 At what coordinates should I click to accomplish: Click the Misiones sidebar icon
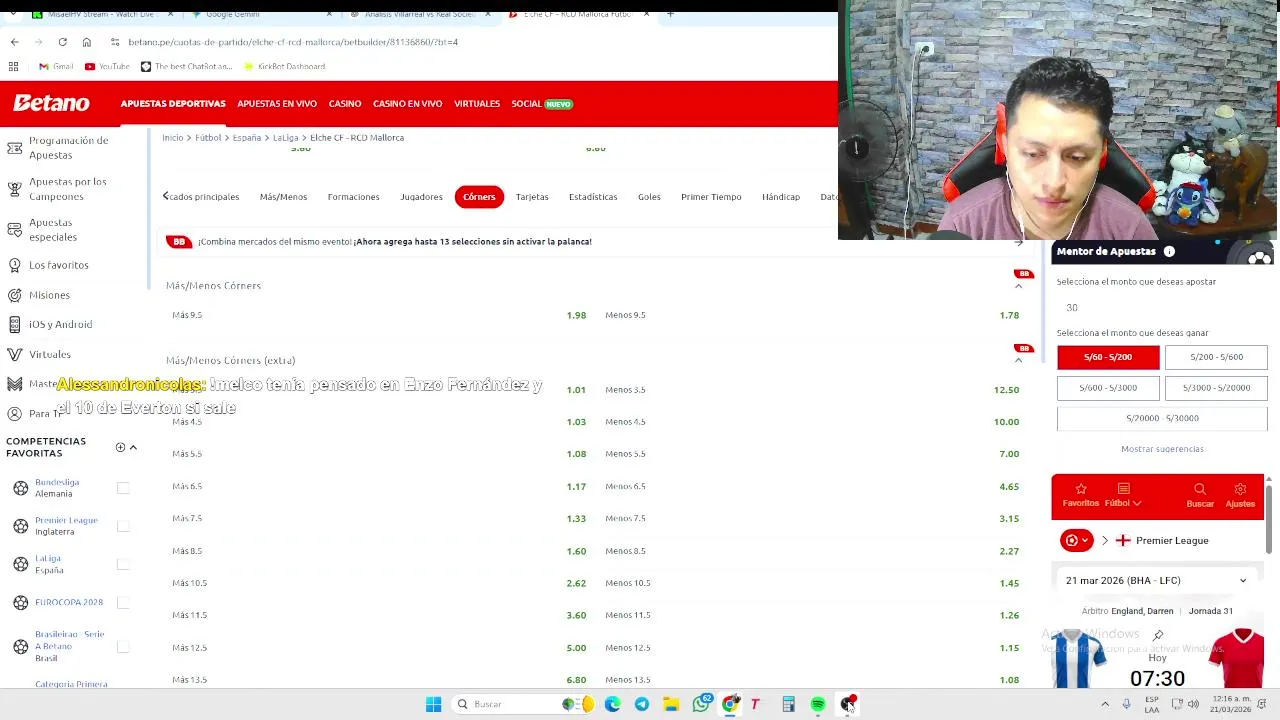(x=14, y=295)
